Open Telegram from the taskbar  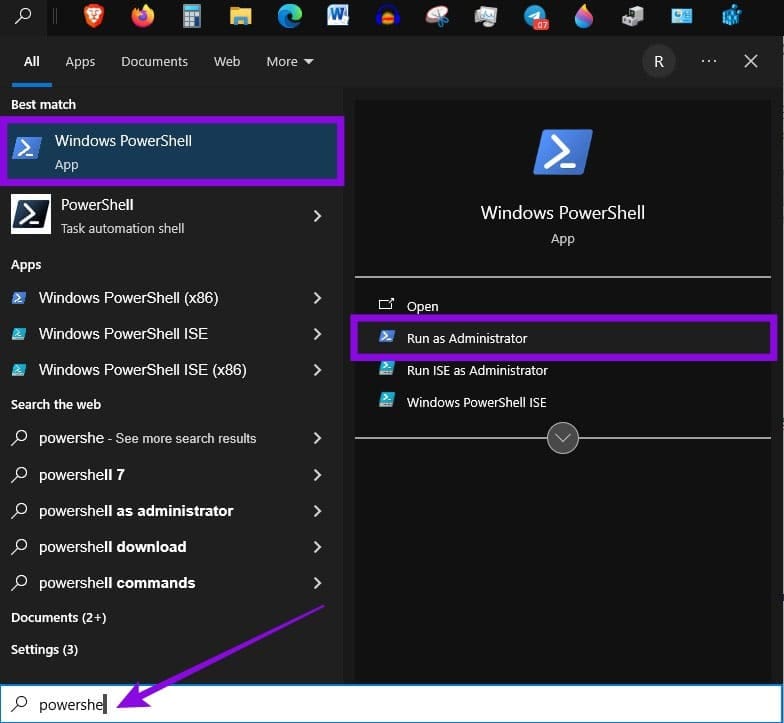(536, 16)
